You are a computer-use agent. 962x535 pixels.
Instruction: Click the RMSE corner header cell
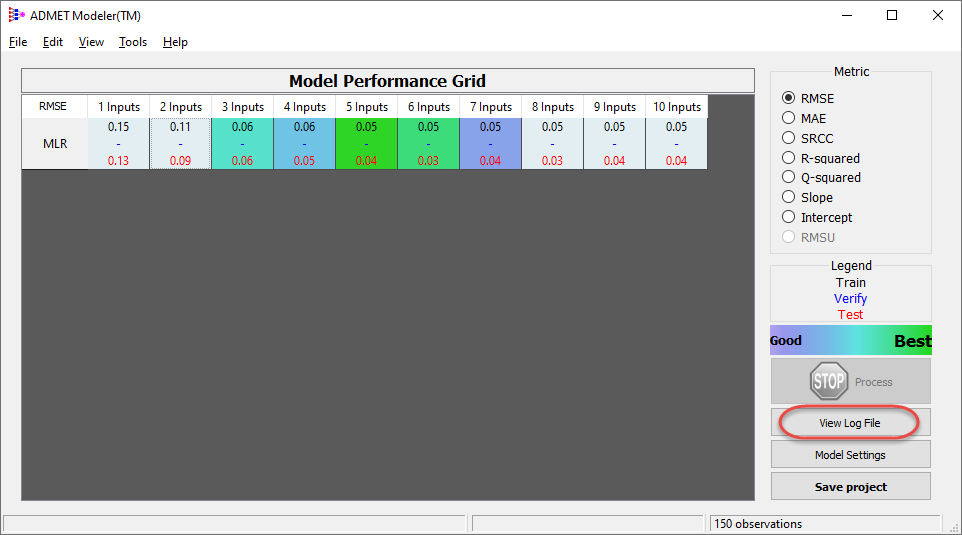tap(54, 106)
